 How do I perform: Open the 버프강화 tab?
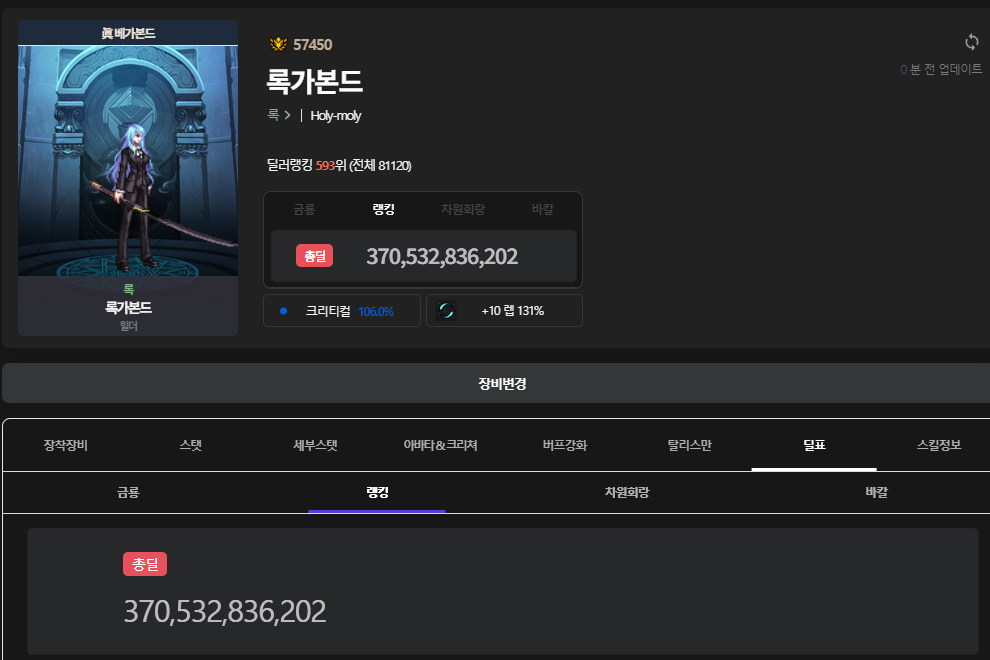(x=565, y=445)
